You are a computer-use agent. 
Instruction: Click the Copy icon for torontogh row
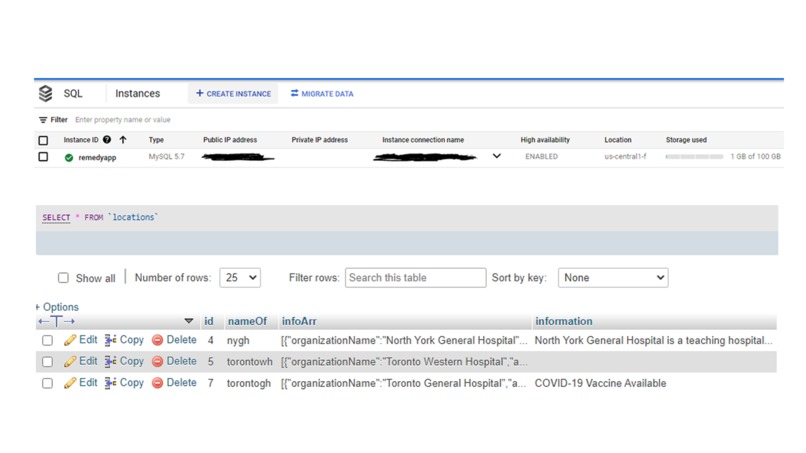pyautogui.click(x=111, y=383)
